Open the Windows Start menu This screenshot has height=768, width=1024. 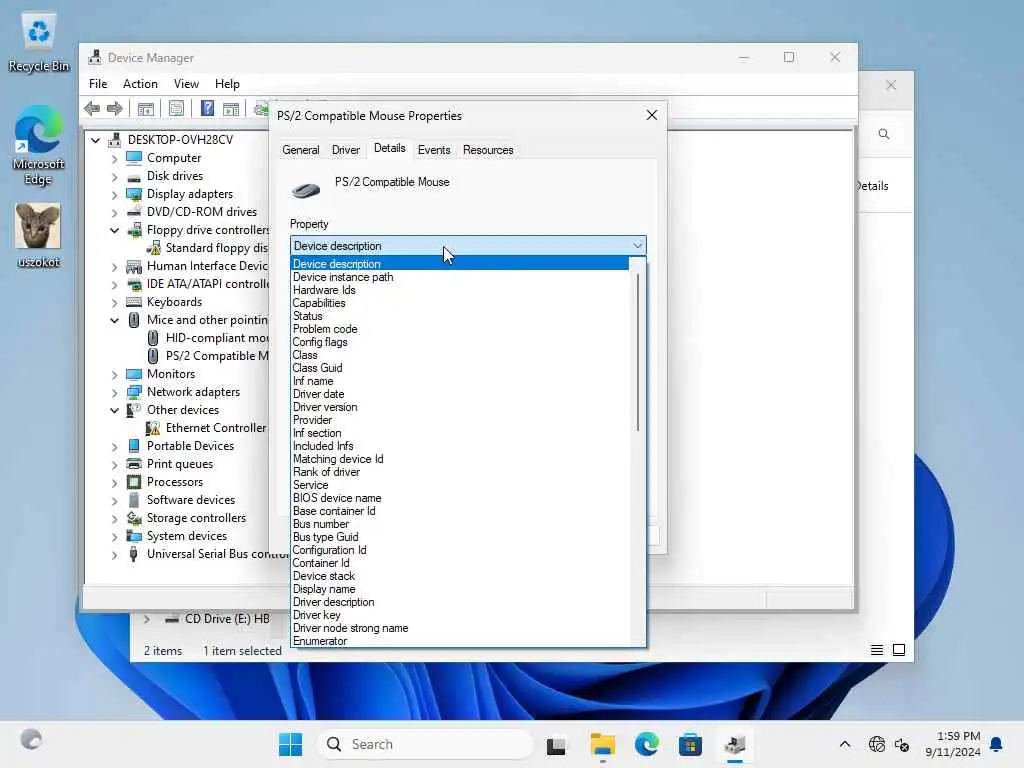pos(290,744)
